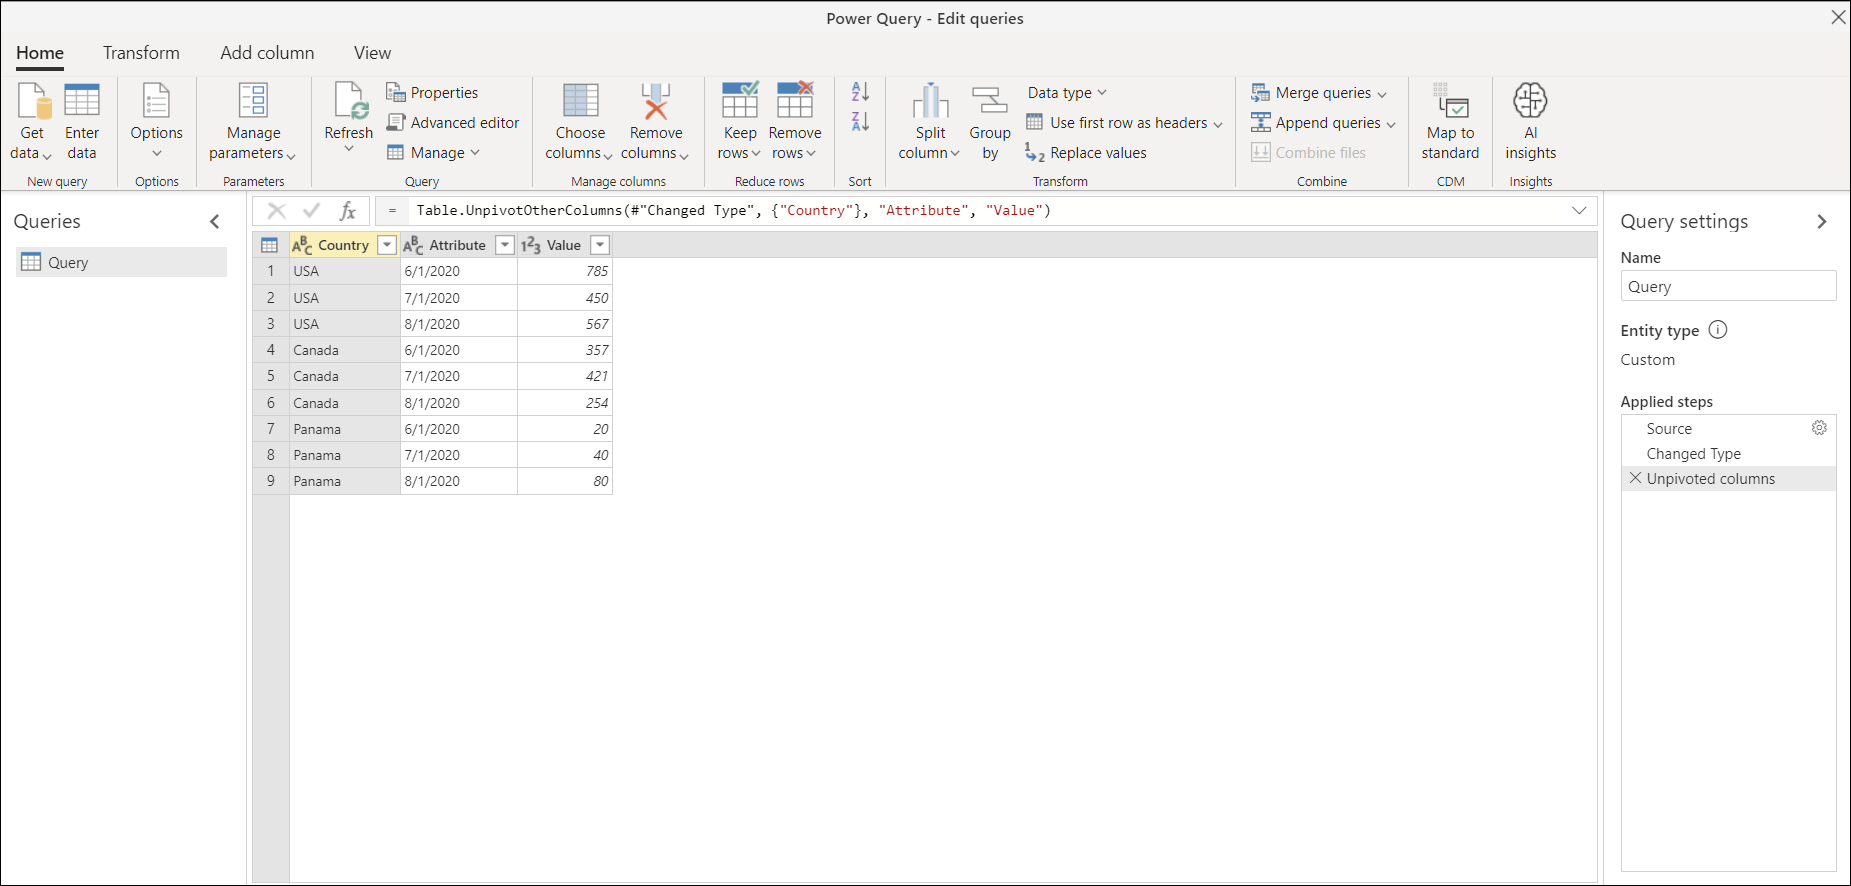Sort ascending with the A-Z icon
Image resolution: width=1851 pixels, height=886 pixels.
(x=860, y=92)
